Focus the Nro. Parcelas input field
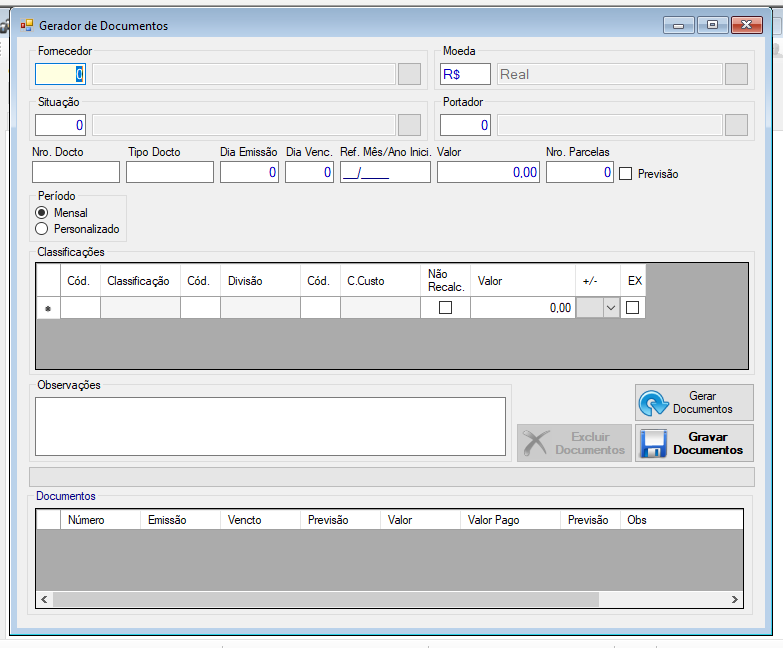The height and width of the screenshot is (648, 783). click(580, 172)
